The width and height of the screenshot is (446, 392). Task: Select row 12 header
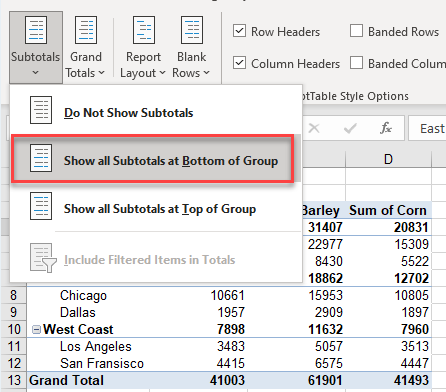13,363
